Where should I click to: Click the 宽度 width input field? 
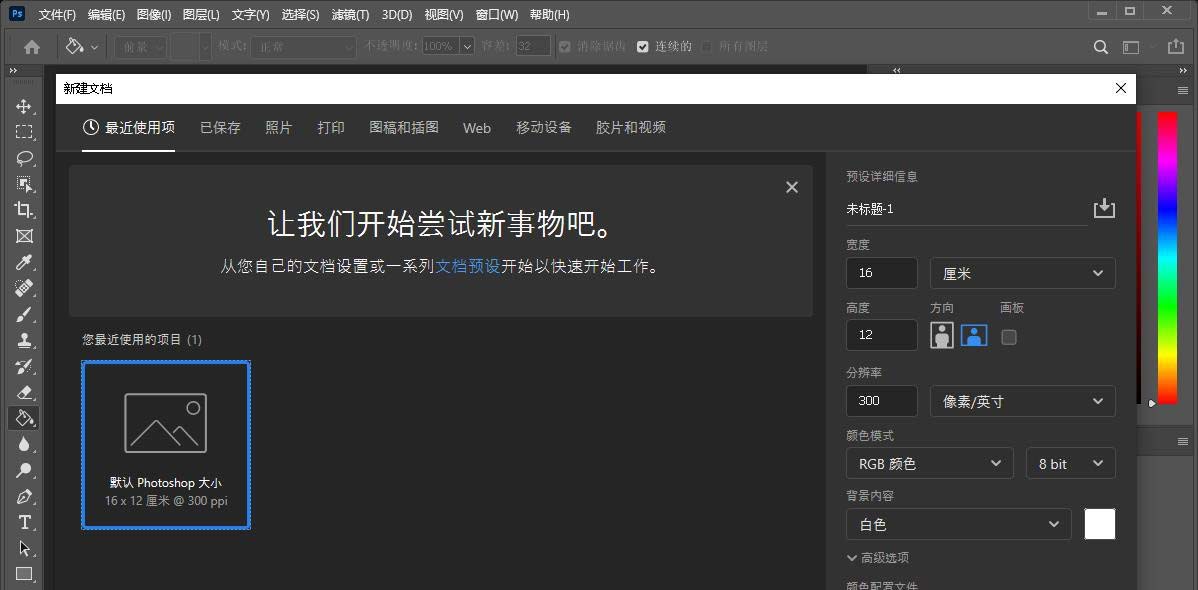[x=882, y=273]
